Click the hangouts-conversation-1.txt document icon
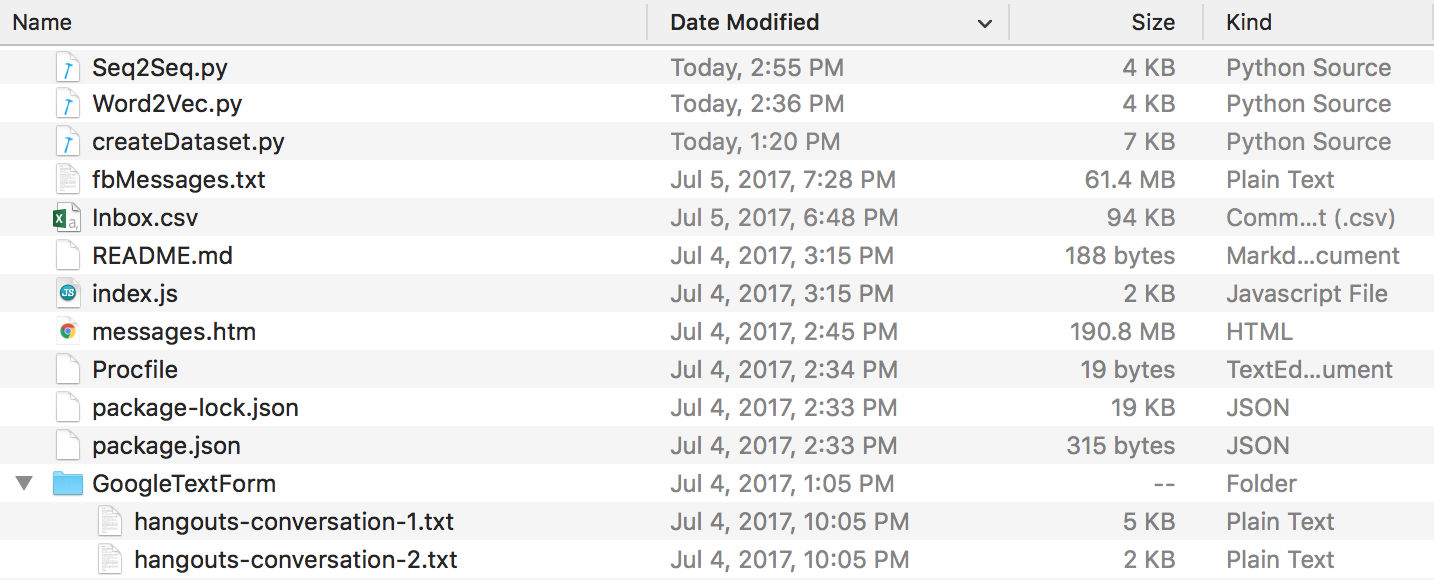 point(110,522)
